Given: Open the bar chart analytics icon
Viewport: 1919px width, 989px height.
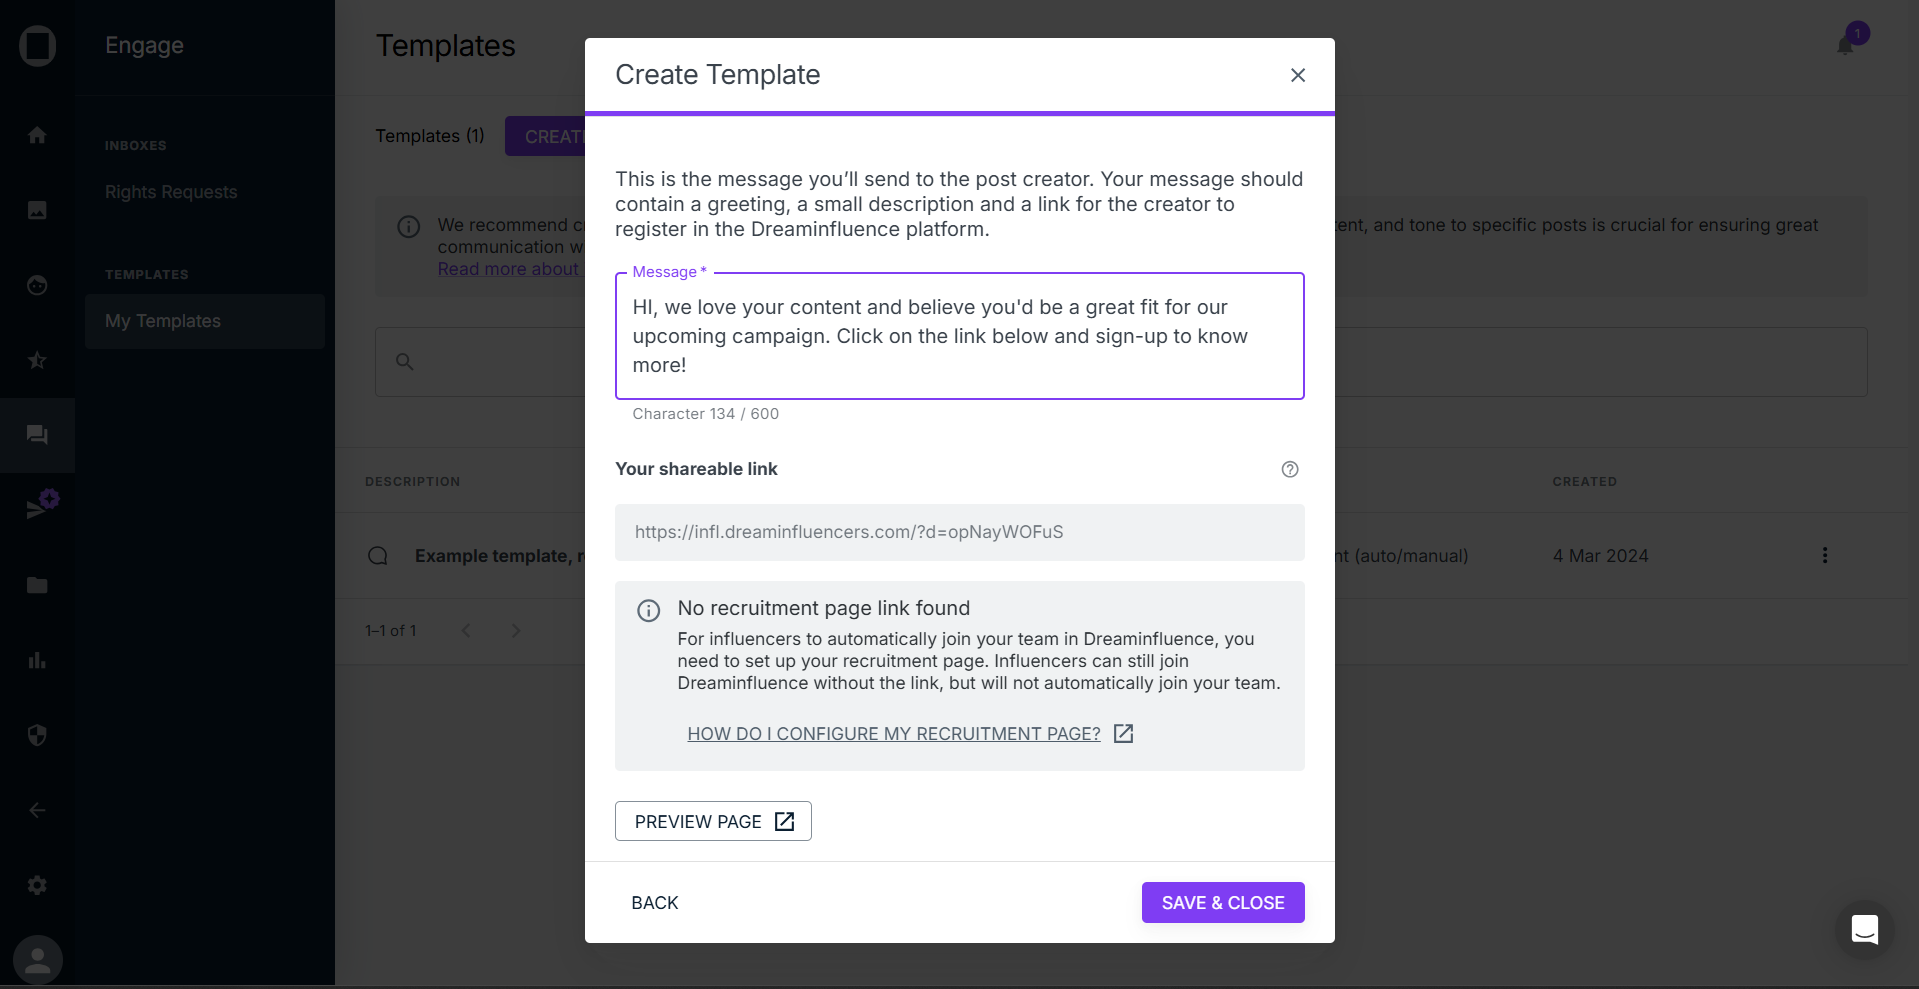Looking at the screenshot, I should click(37, 660).
